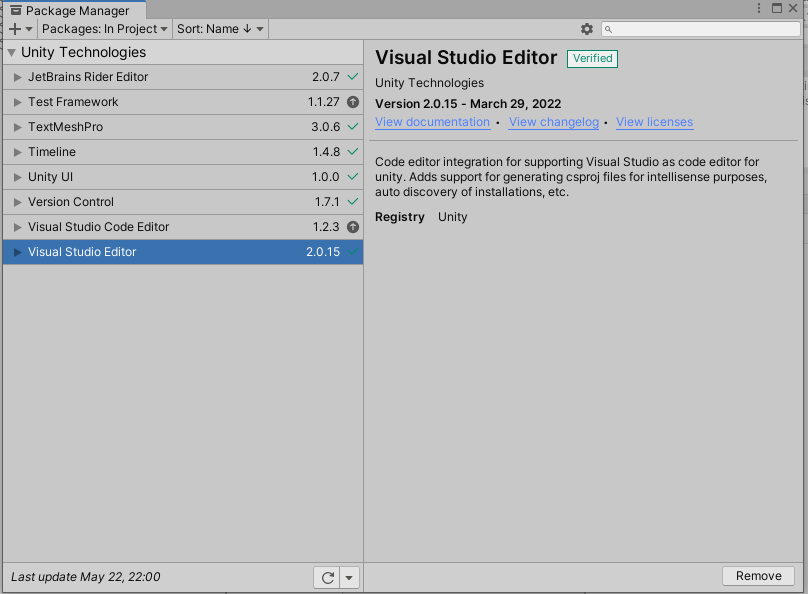Viewport: 808px width, 594px height.
Task: Click installed checkmark beside Unity UI
Action: (x=352, y=177)
